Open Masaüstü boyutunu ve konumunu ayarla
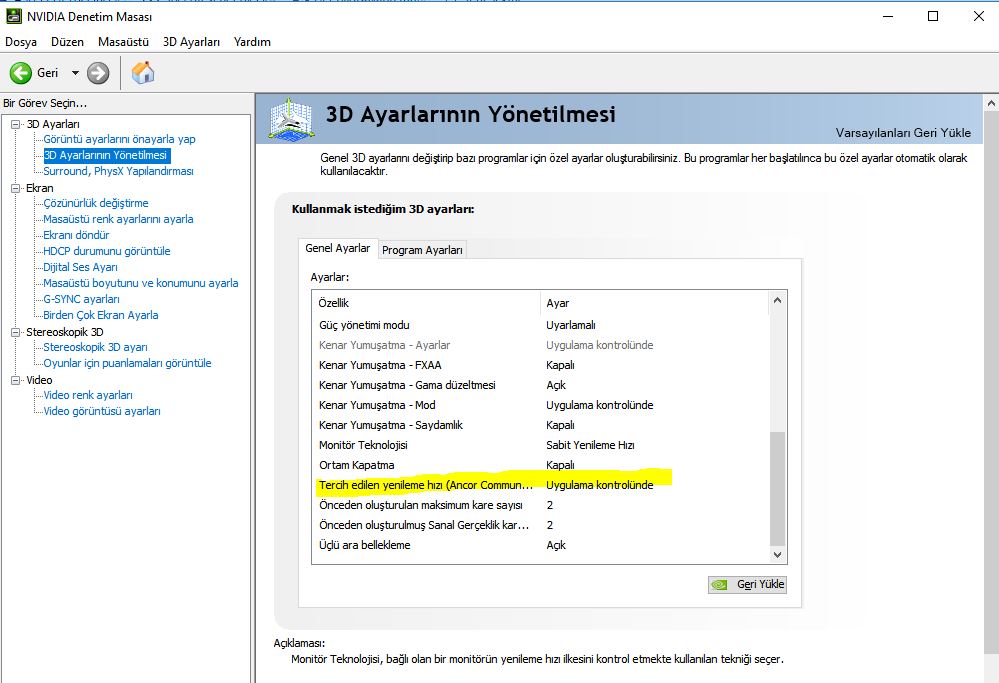The image size is (999, 683). click(x=141, y=283)
